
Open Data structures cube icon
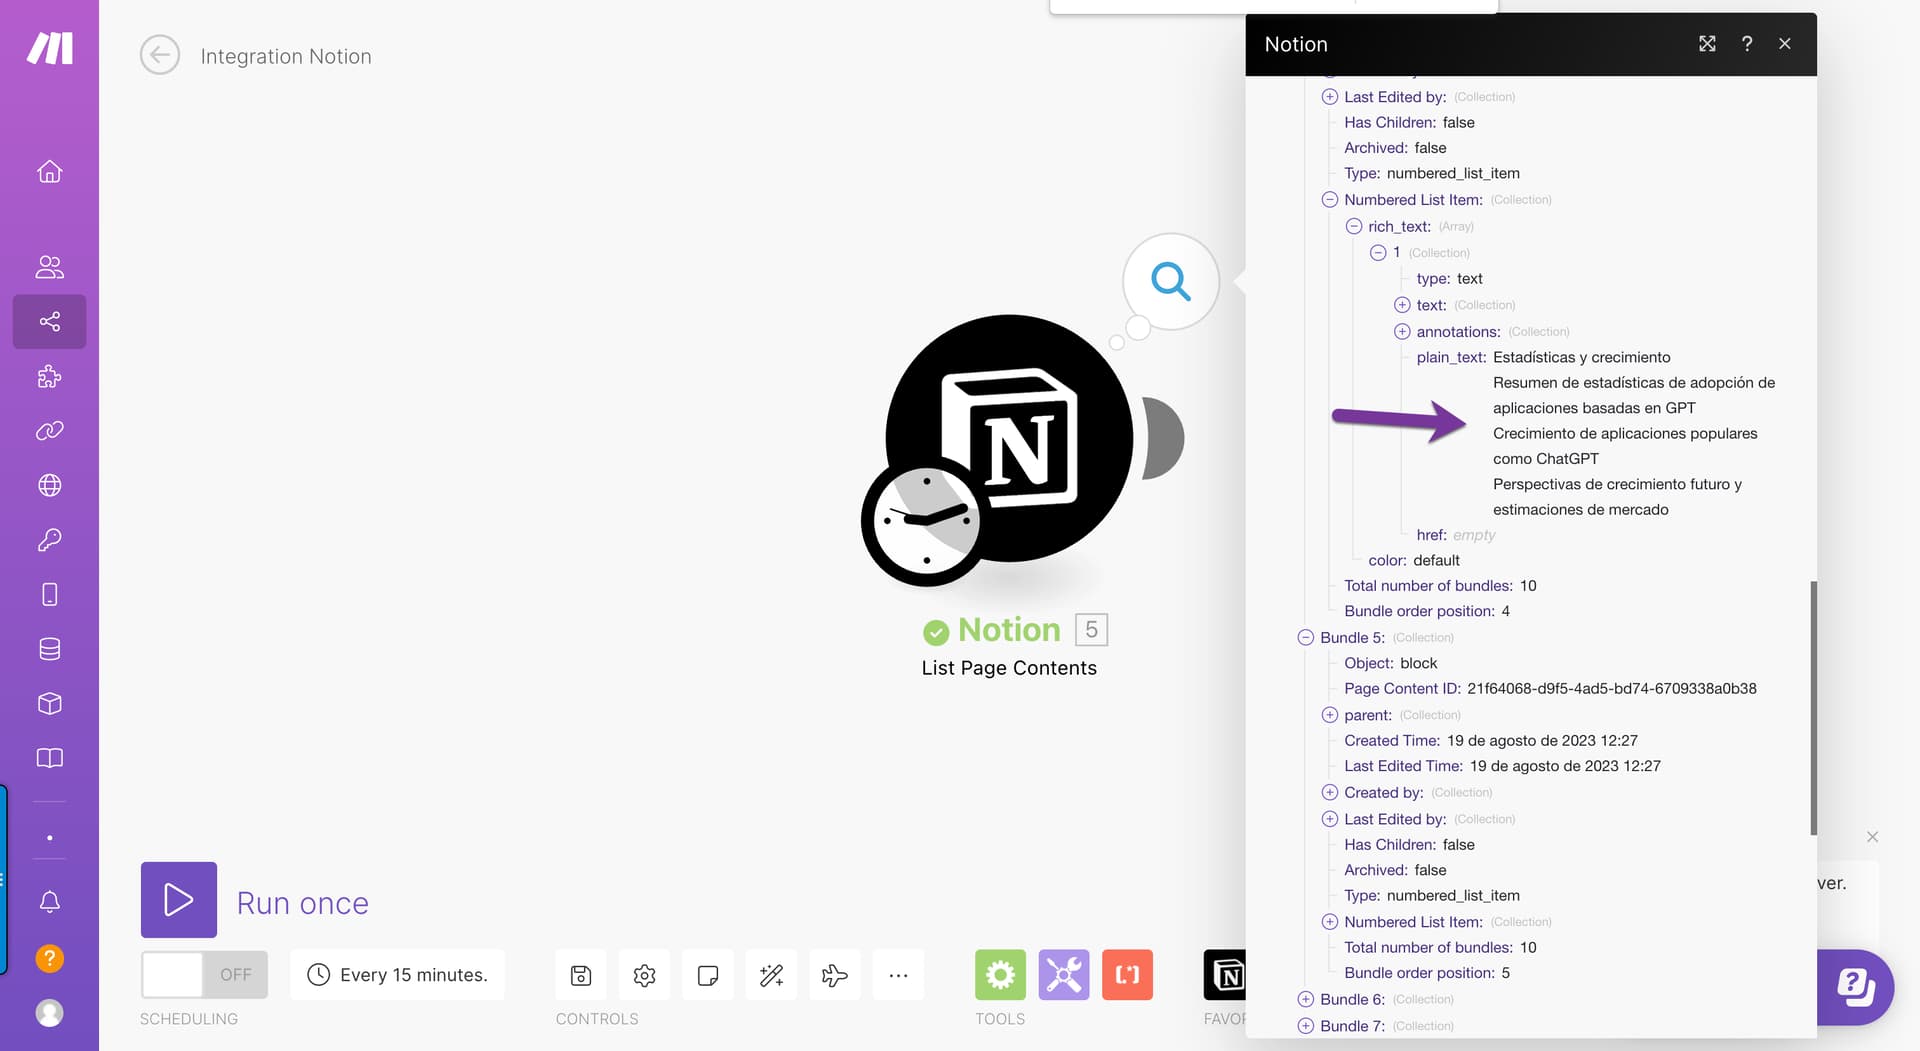(49, 703)
